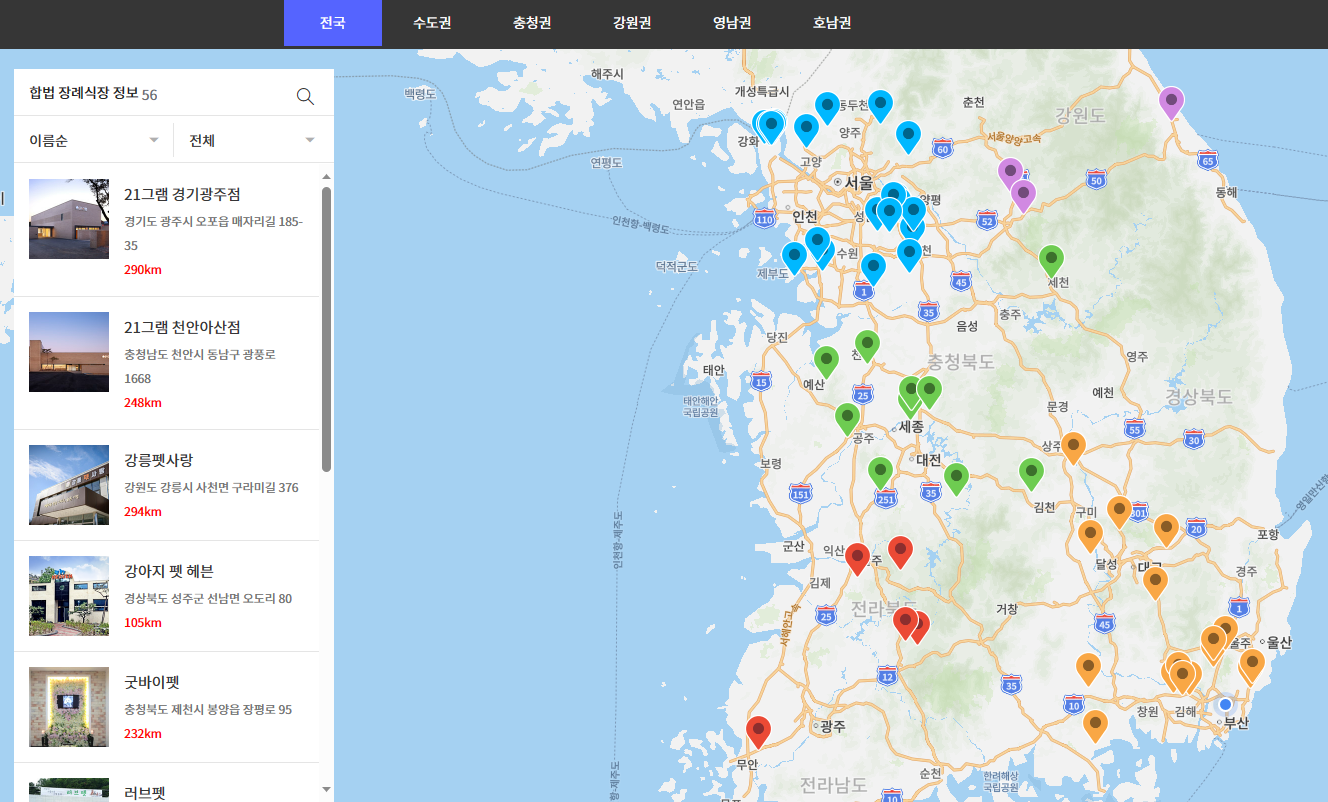Open the 러브펫 listing title
Viewport: 1328px width, 802px height.
(x=144, y=793)
